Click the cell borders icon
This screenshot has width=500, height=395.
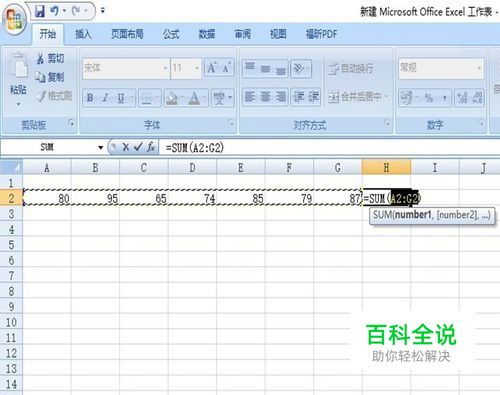(x=146, y=98)
